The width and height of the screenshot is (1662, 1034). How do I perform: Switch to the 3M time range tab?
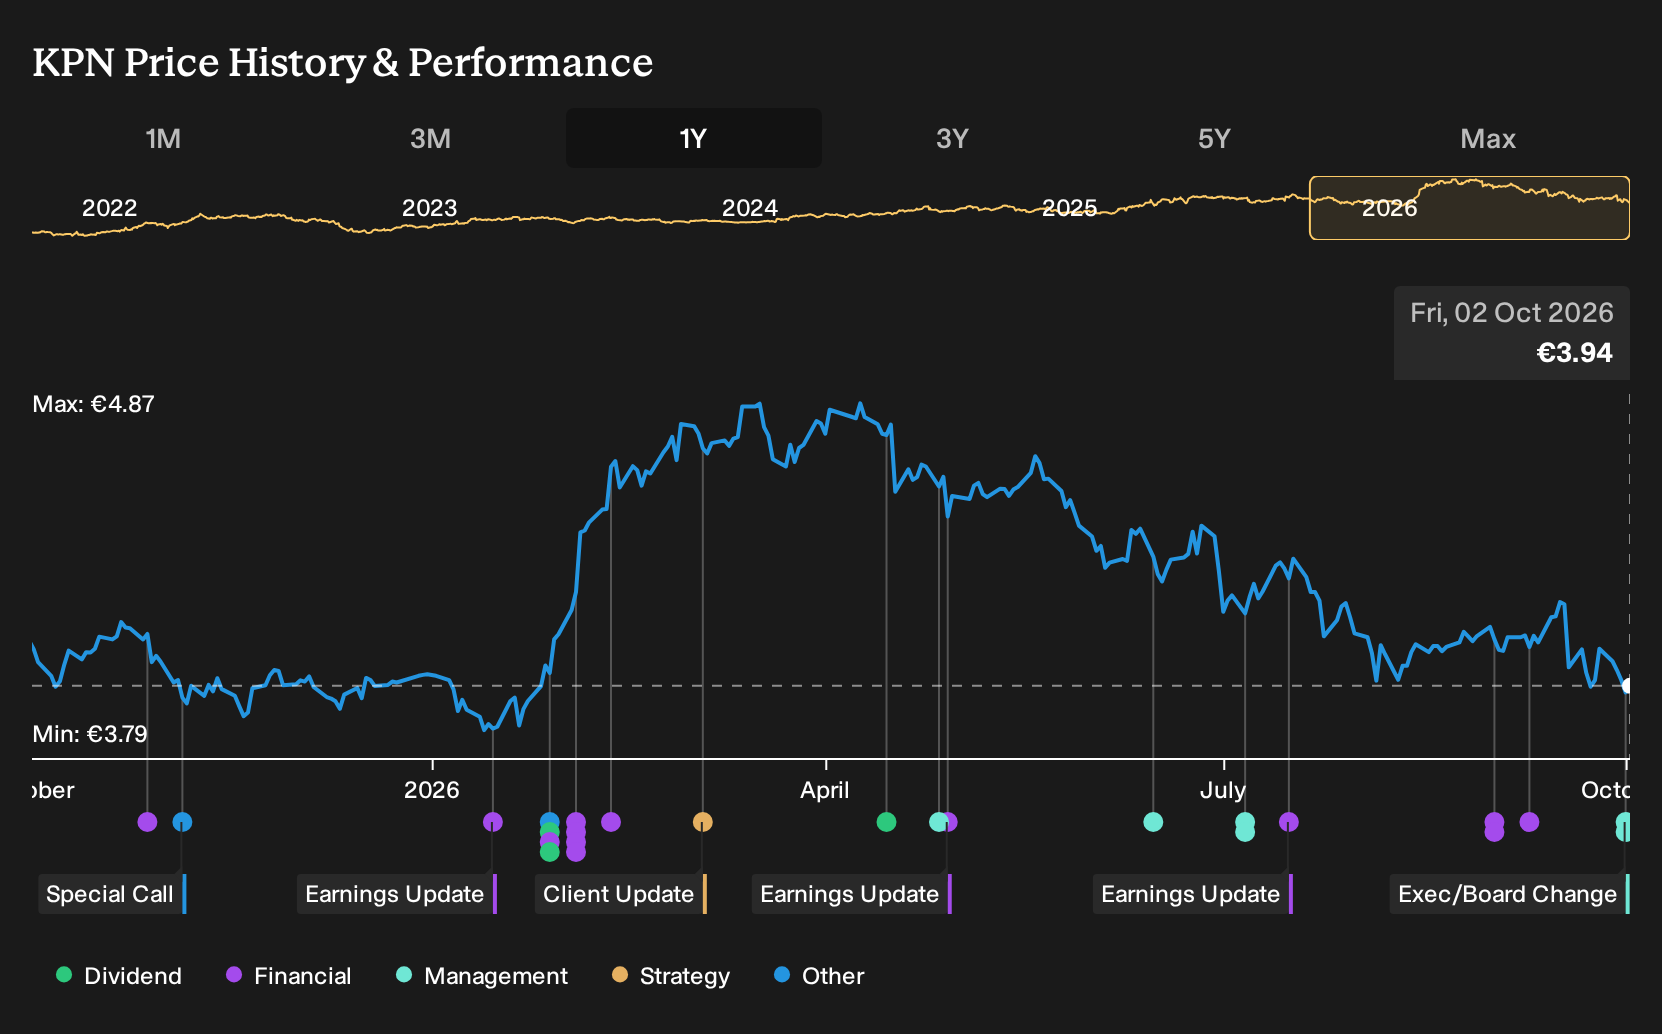(430, 139)
